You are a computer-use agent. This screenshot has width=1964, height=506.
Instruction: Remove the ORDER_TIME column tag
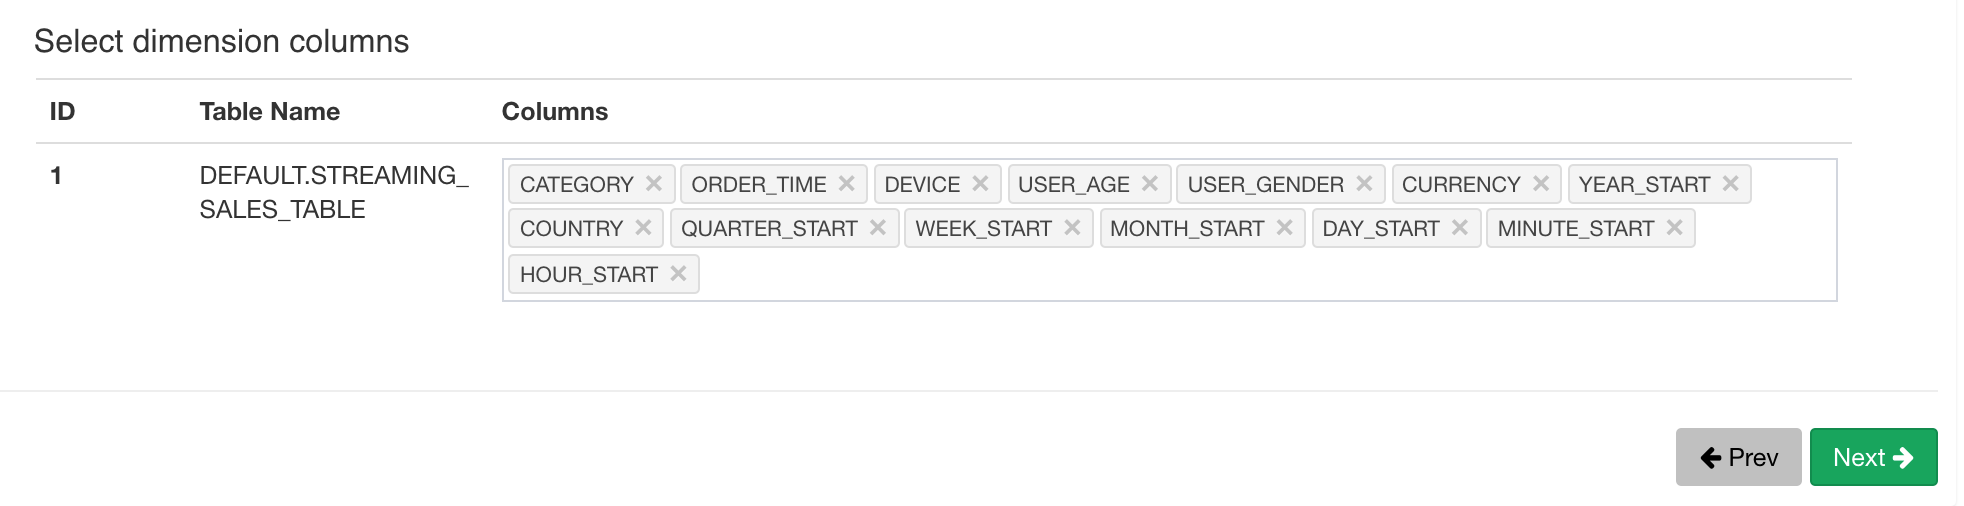click(x=847, y=184)
